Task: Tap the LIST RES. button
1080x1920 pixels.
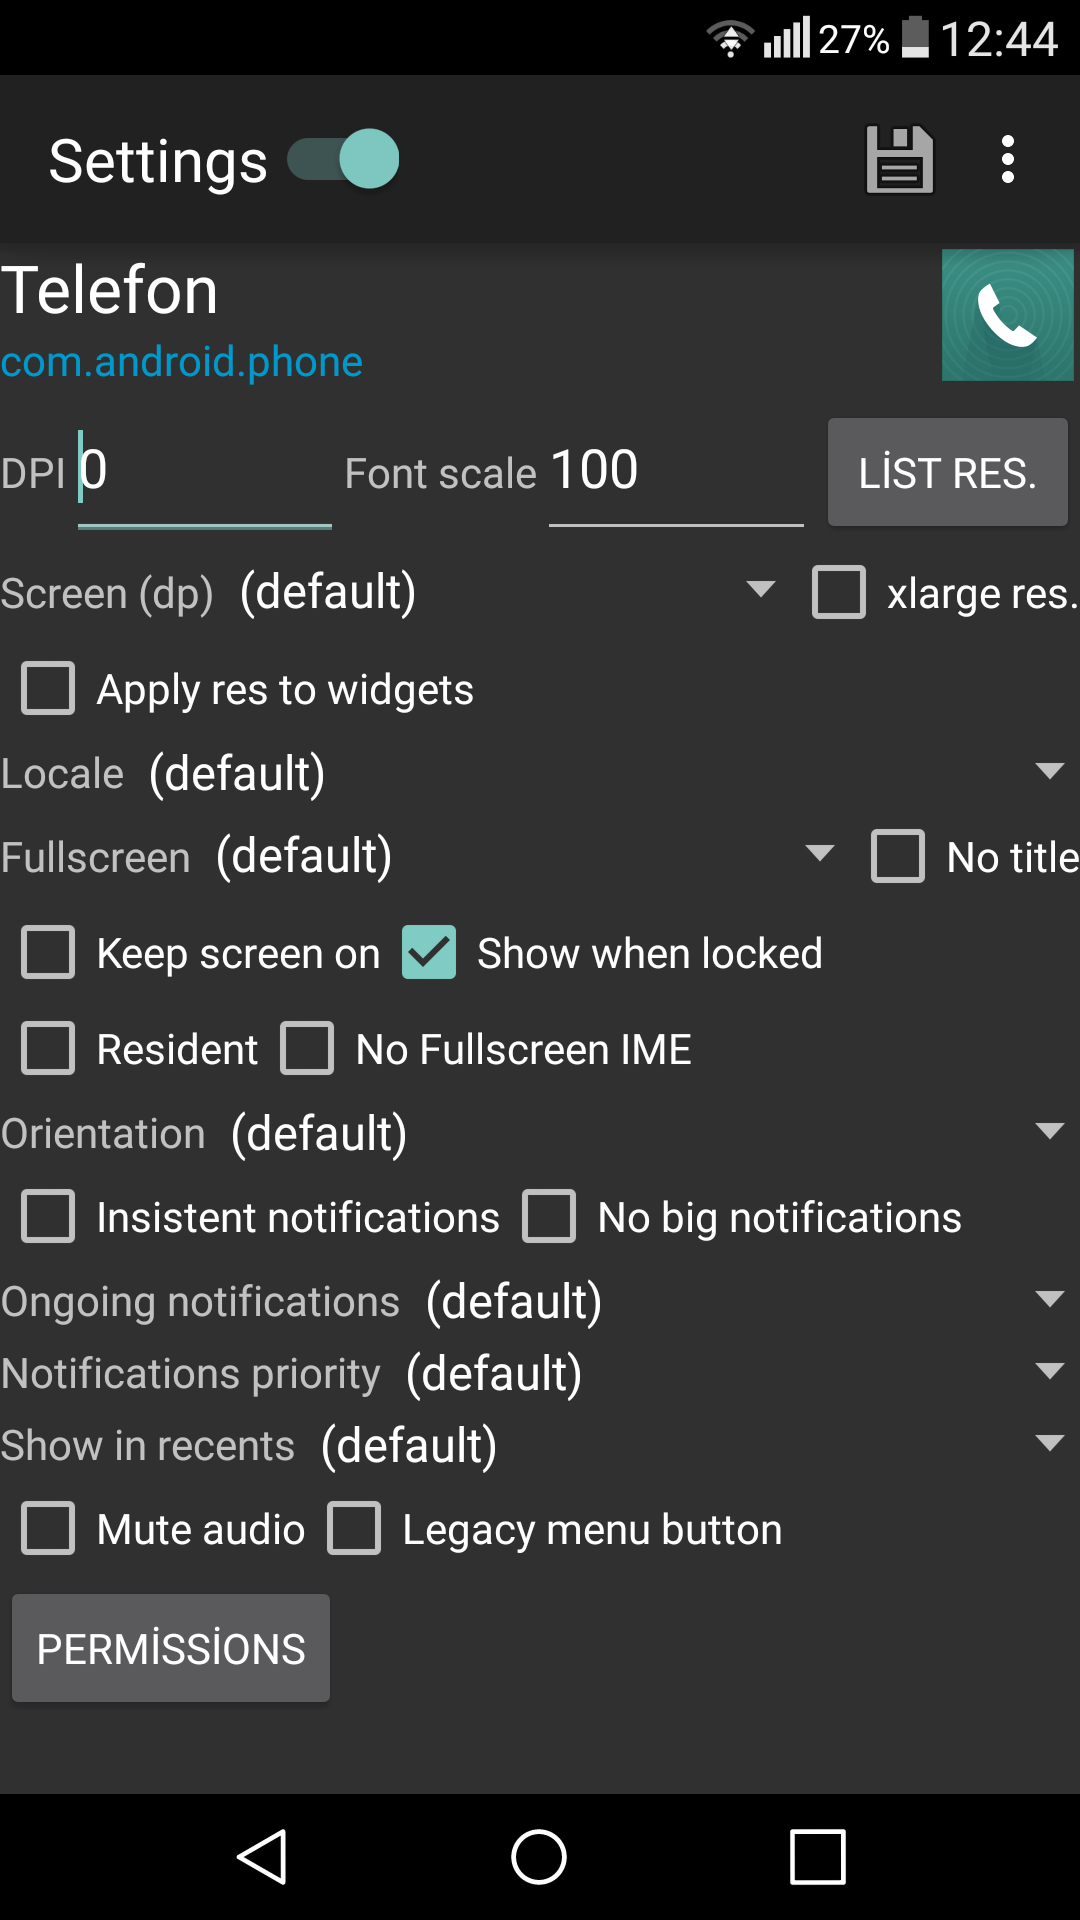Action: 948,472
